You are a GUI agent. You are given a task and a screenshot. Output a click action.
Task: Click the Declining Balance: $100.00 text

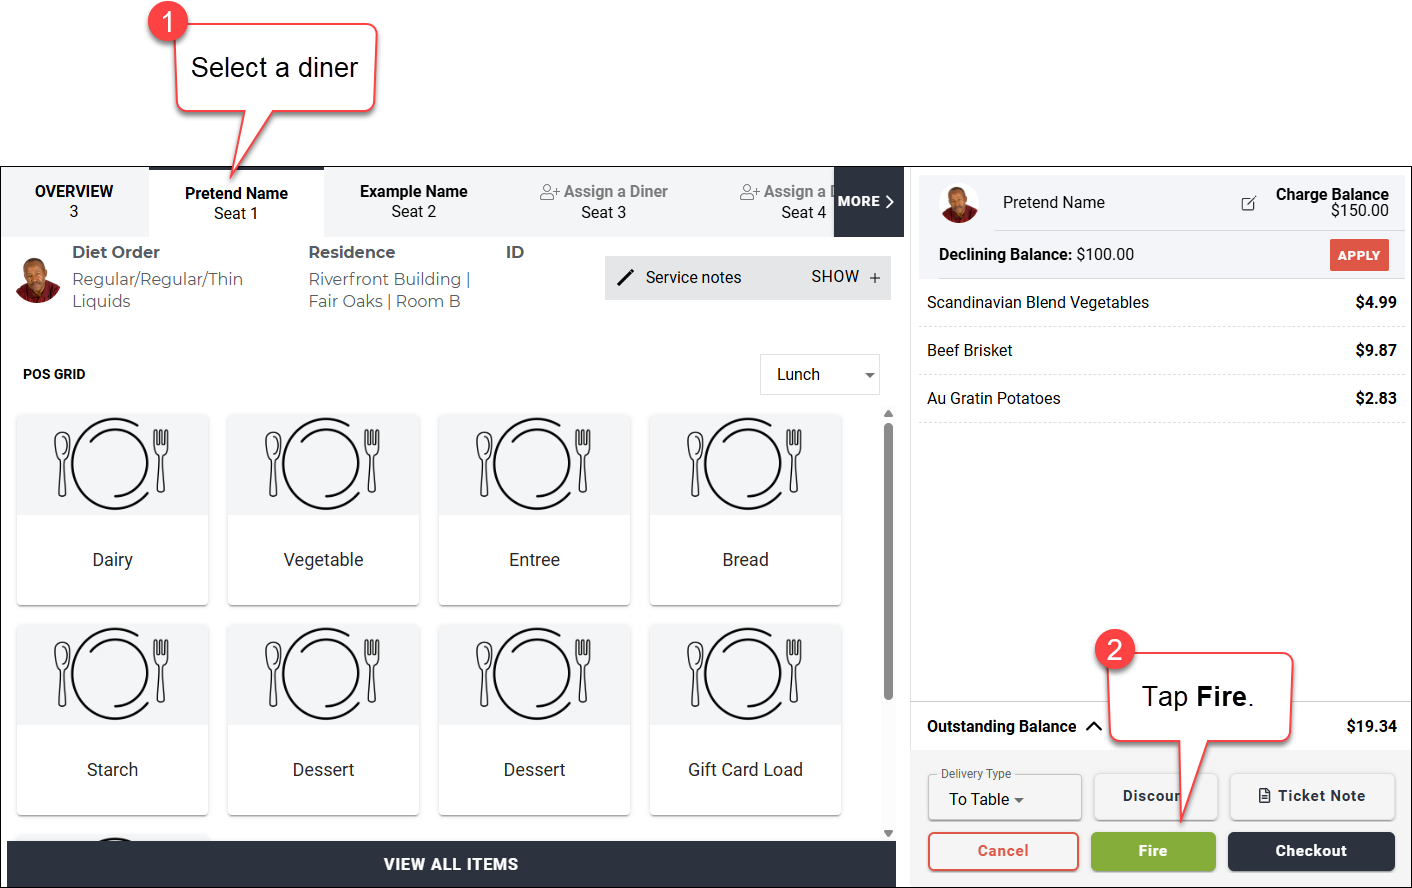click(x=1036, y=254)
